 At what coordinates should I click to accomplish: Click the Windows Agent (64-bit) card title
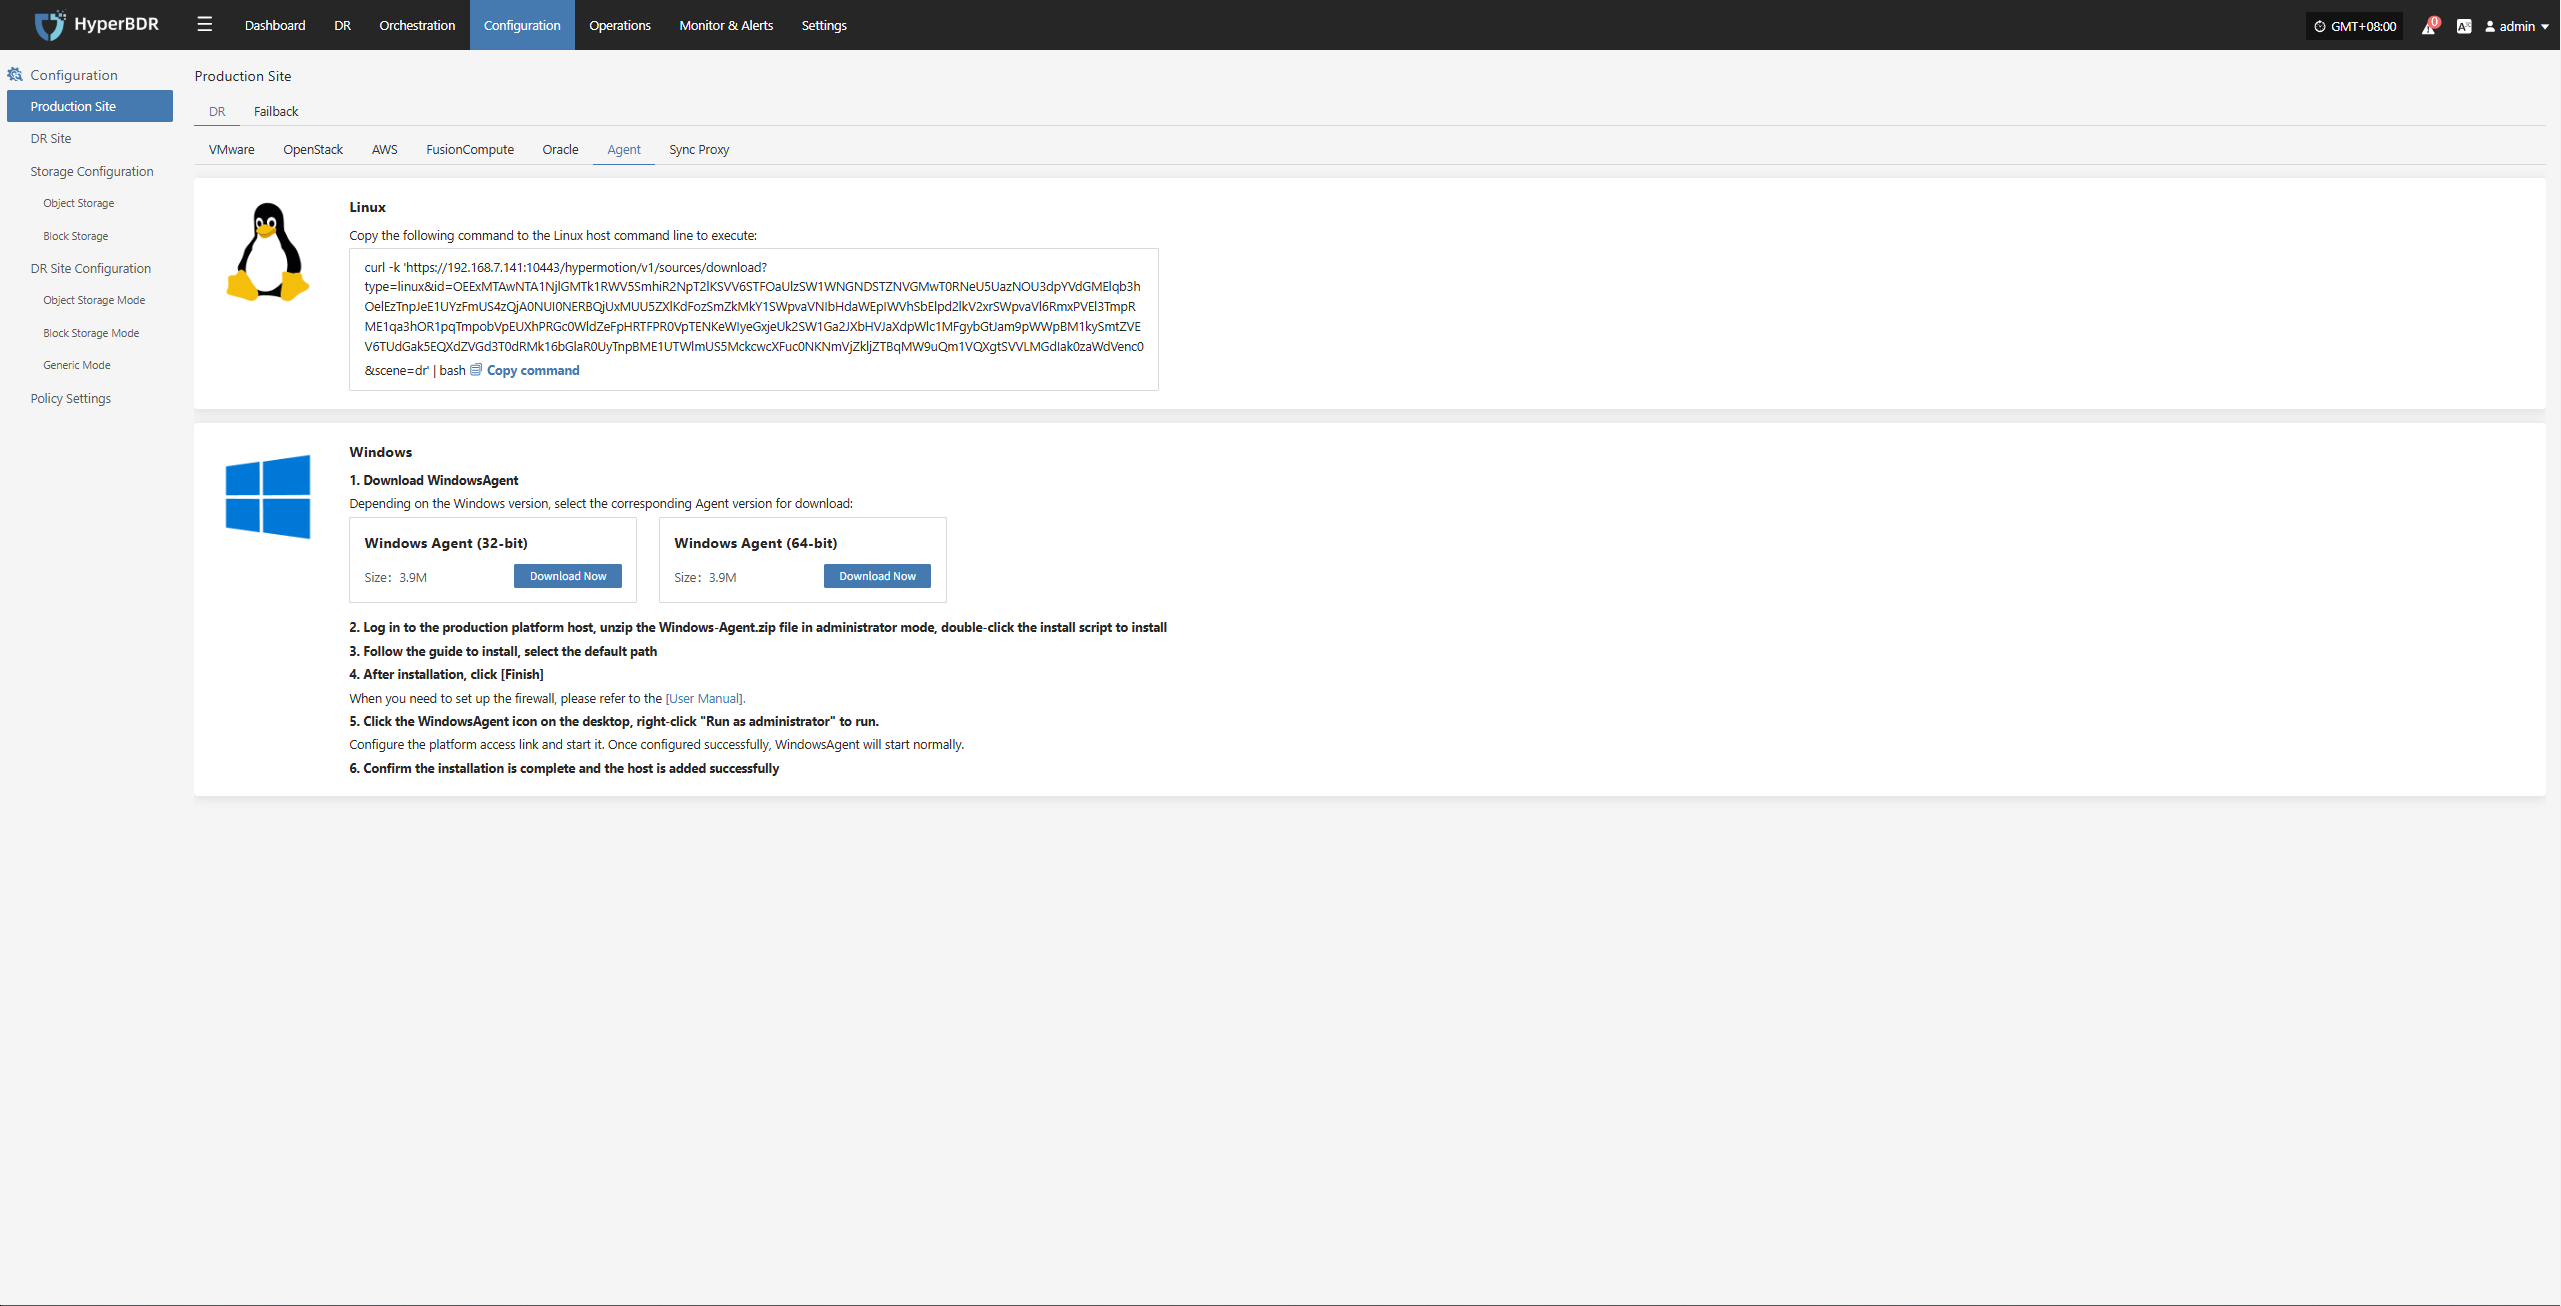pyautogui.click(x=756, y=543)
